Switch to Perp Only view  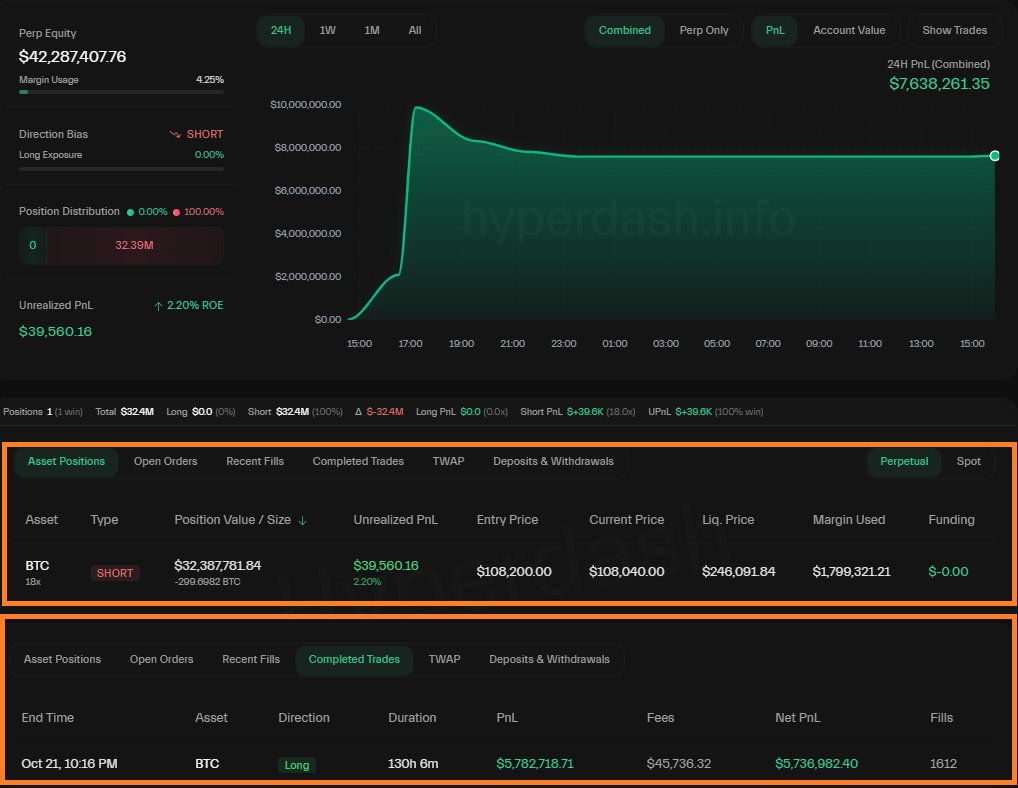coord(704,31)
